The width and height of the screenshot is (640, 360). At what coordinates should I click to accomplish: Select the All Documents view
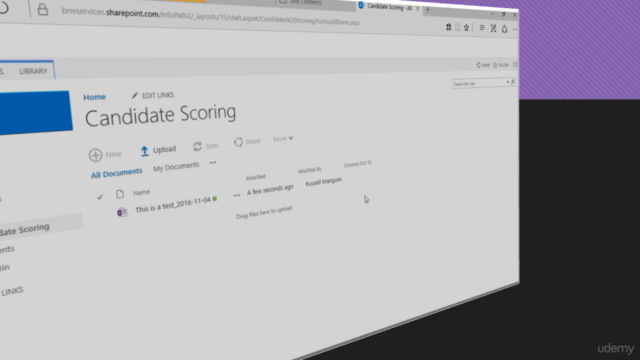point(116,173)
